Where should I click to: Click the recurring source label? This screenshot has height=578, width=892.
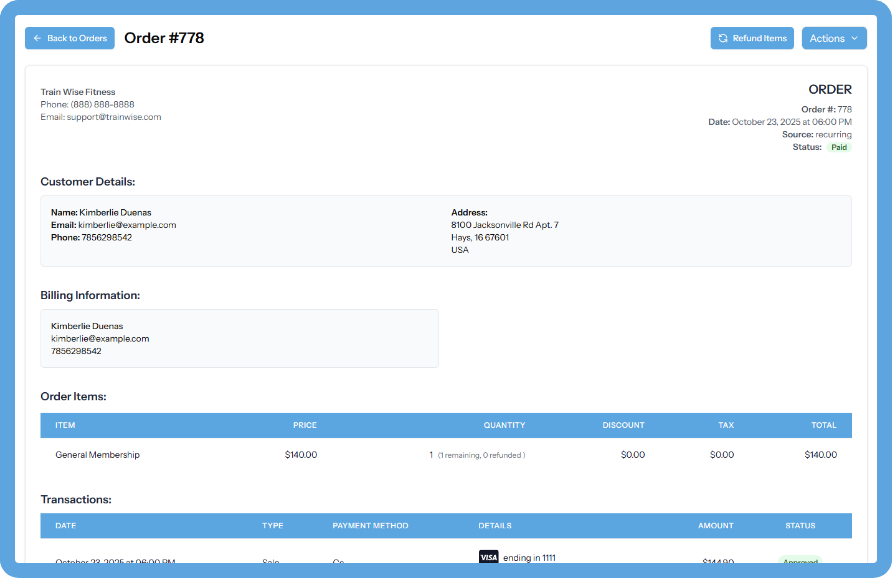832,134
